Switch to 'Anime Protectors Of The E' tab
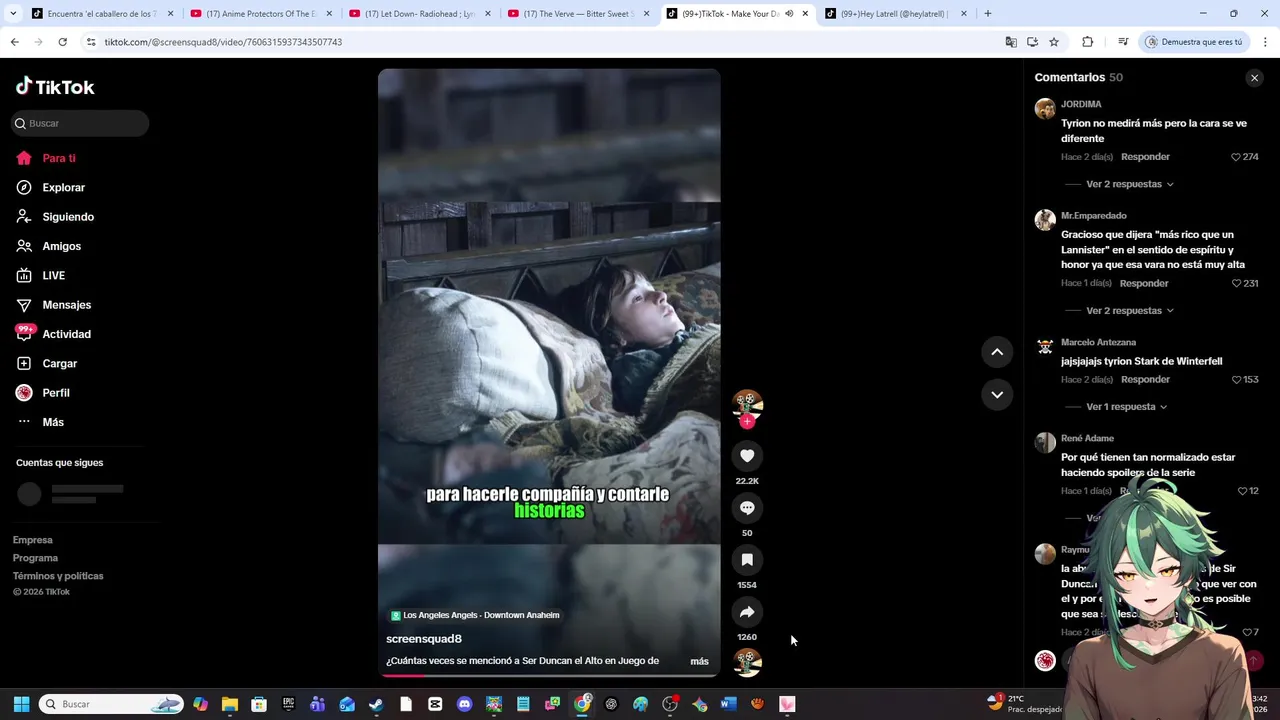Viewport: 1280px width, 720px height. pyautogui.click(x=261, y=14)
